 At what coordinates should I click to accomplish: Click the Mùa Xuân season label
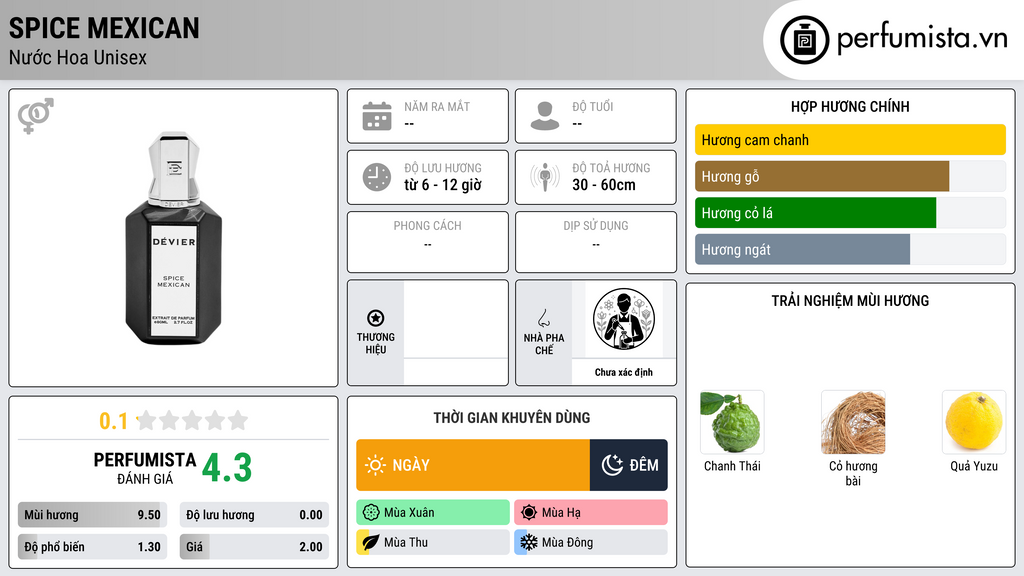(x=409, y=513)
